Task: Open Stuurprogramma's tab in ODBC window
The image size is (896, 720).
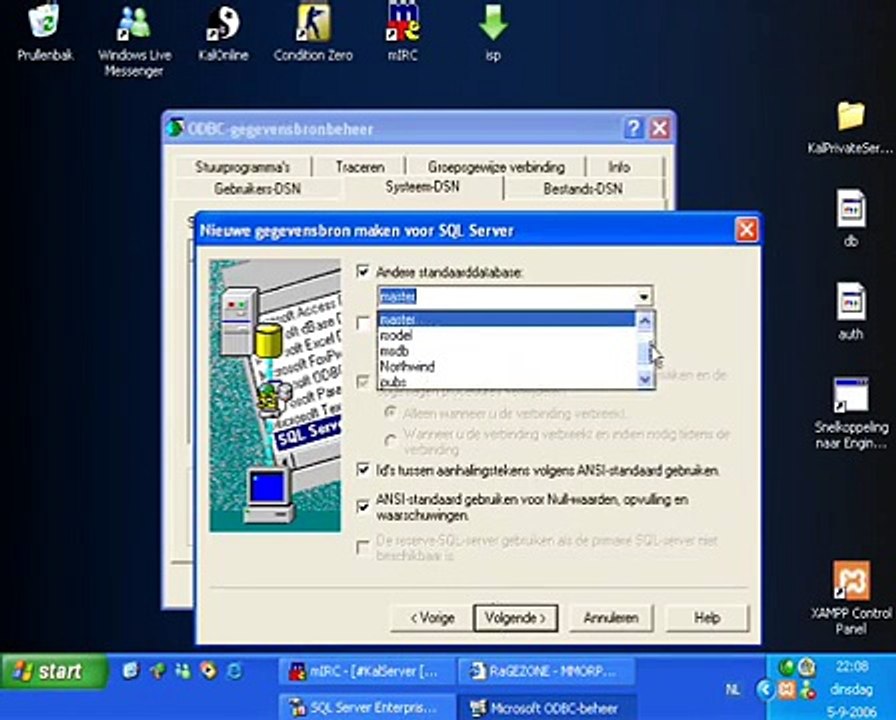Action: coord(242,167)
